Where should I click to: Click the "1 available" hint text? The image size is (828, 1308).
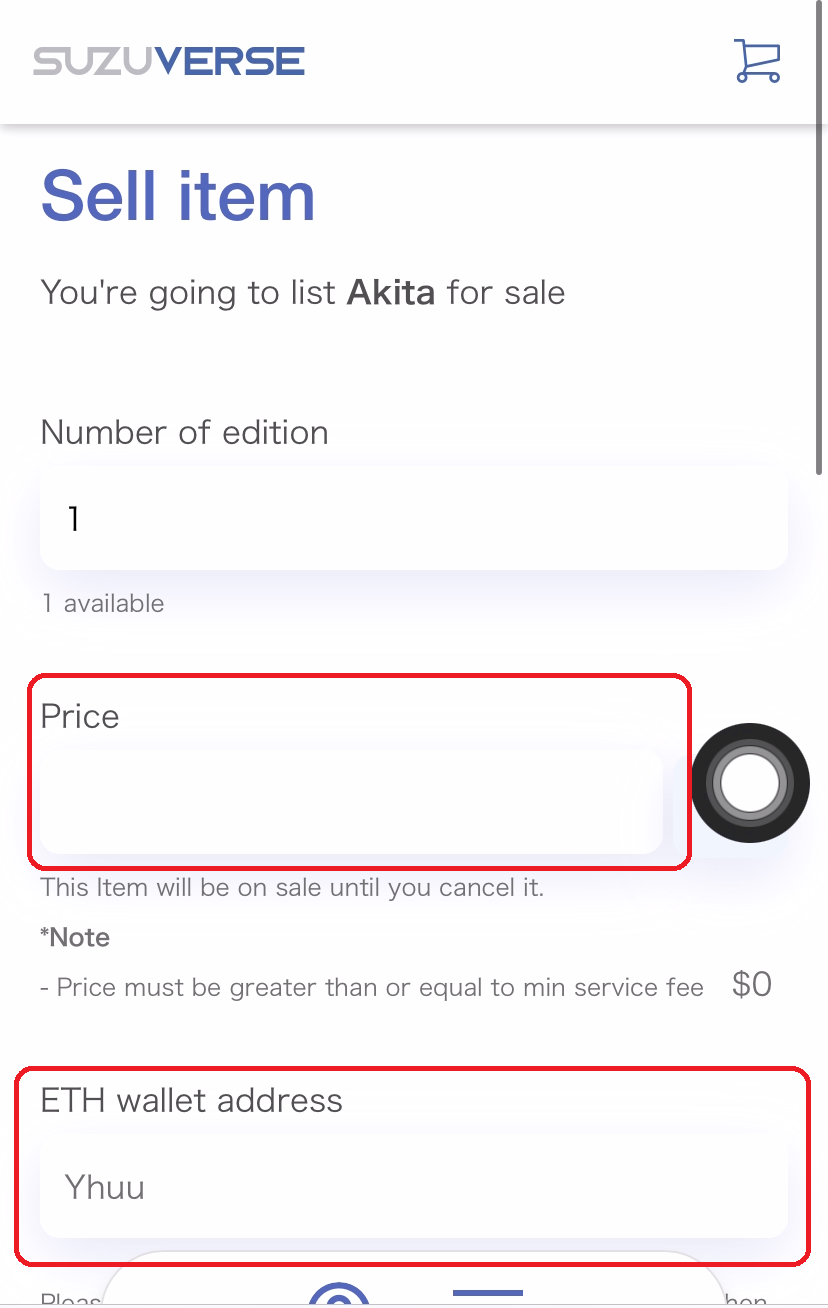(x=103, y=604)
